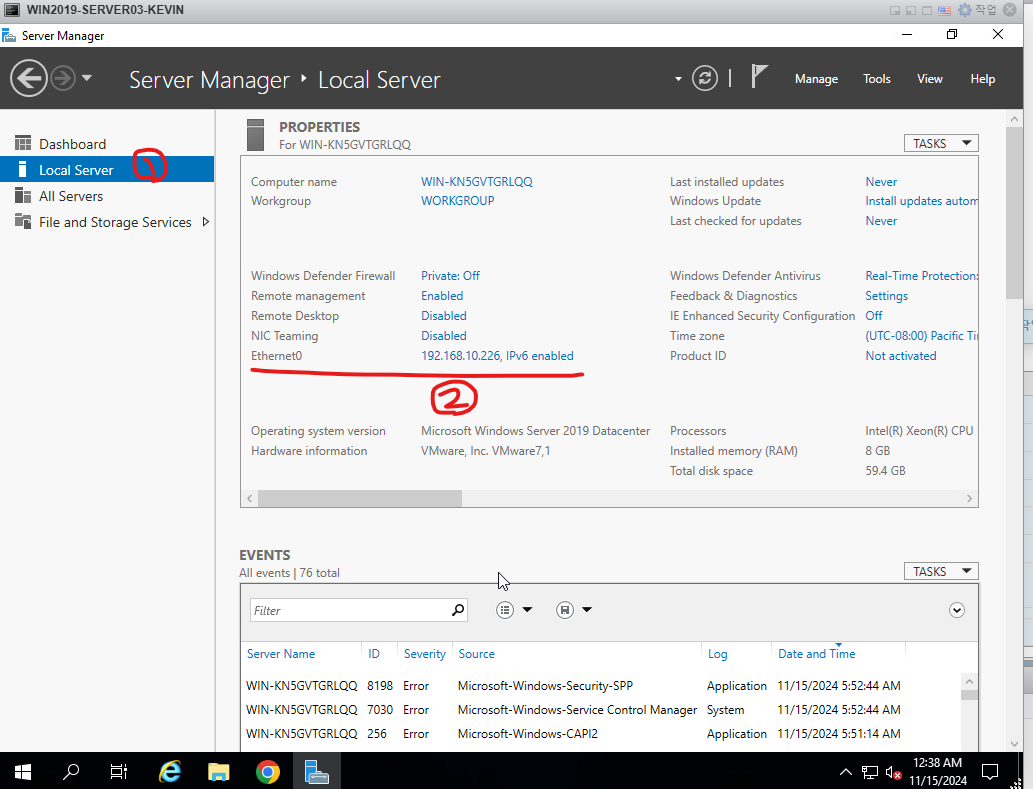Viewport: 1033px width, 789px height.
Task: Click the save query disk icon
Action: coord(565,610)
